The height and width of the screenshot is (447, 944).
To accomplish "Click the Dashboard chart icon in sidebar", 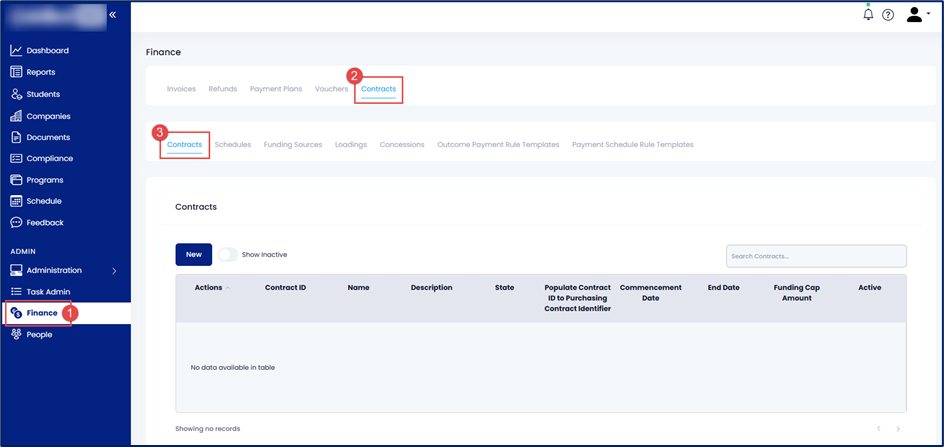I will [x=16, y=51].
